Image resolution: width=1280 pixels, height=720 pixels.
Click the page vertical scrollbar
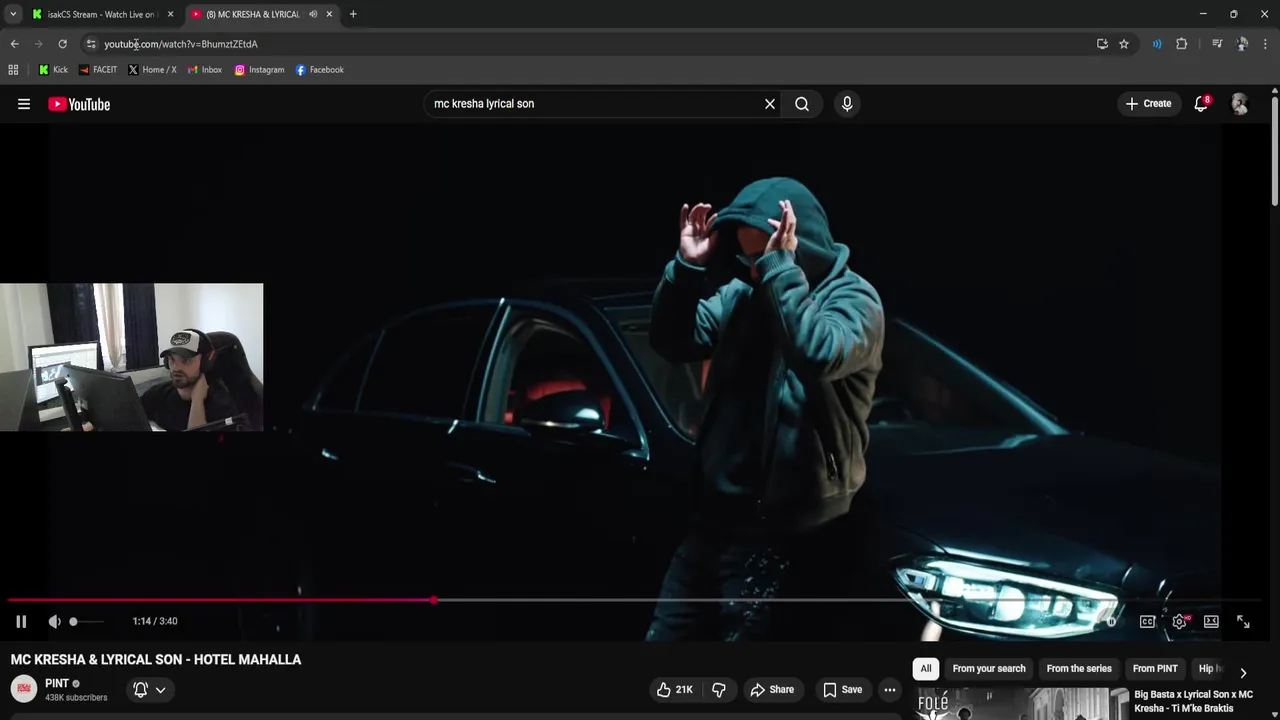click(1274, 150)
